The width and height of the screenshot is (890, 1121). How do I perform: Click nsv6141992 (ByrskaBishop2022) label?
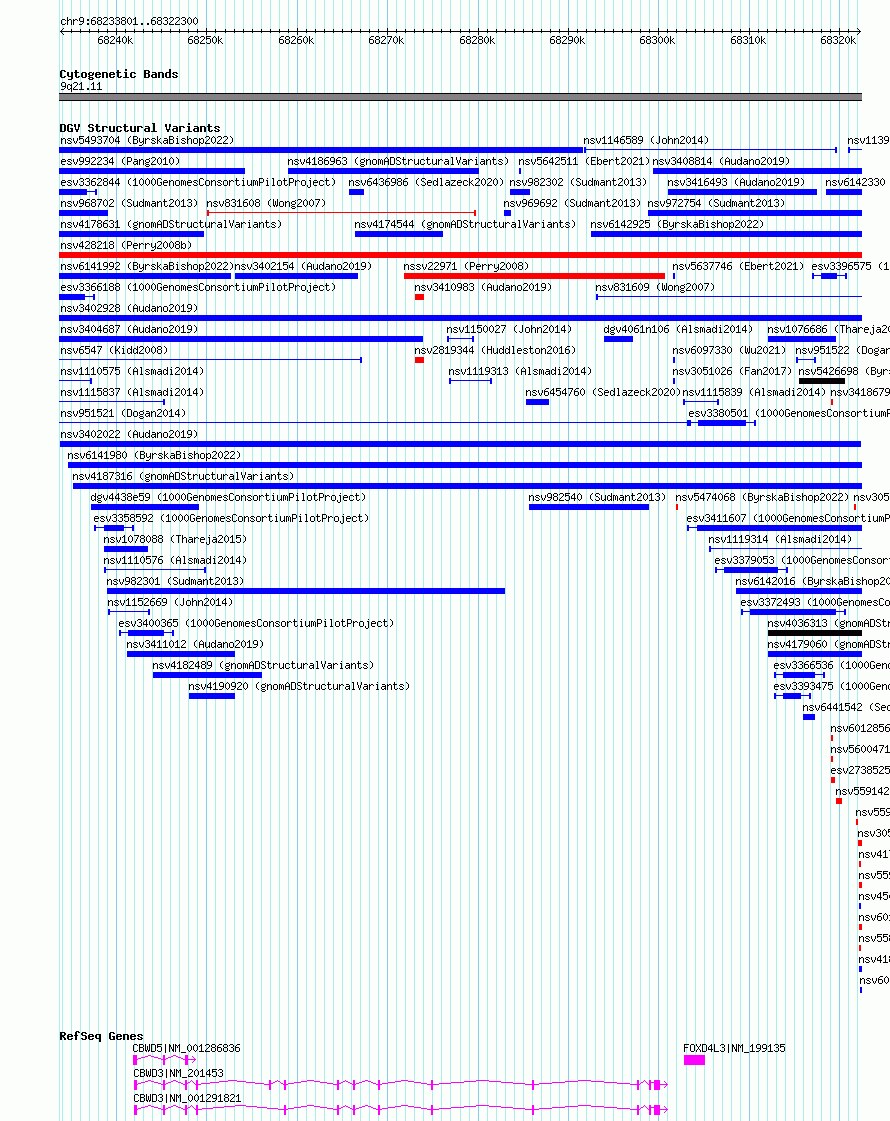pyautogui.click(x=147, y=266)
